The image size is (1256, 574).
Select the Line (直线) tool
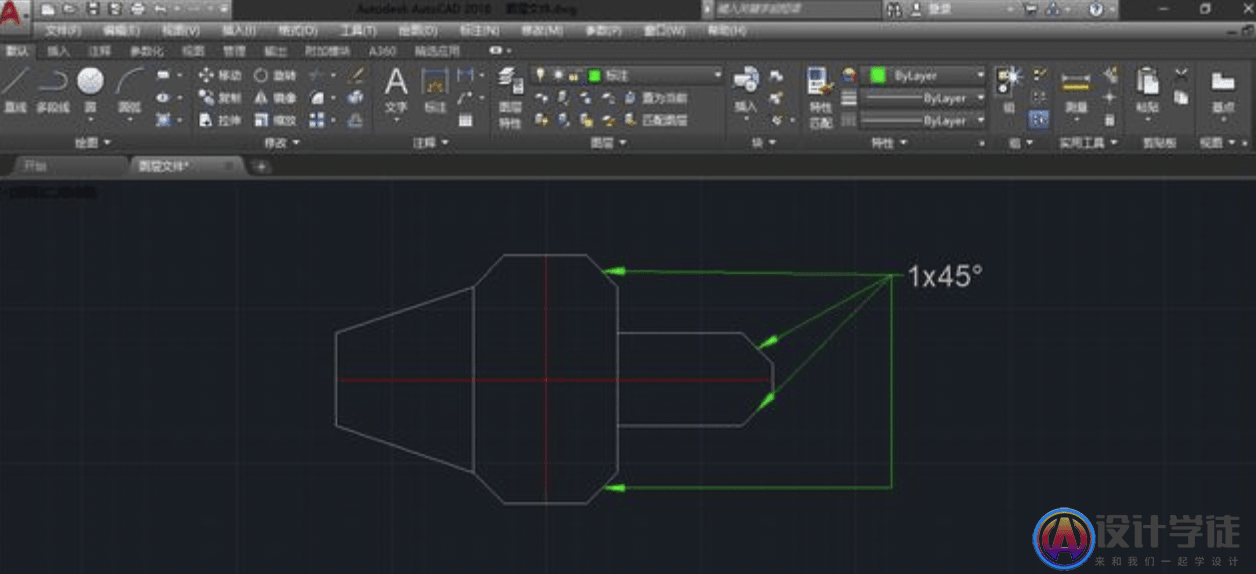point(15,89)
